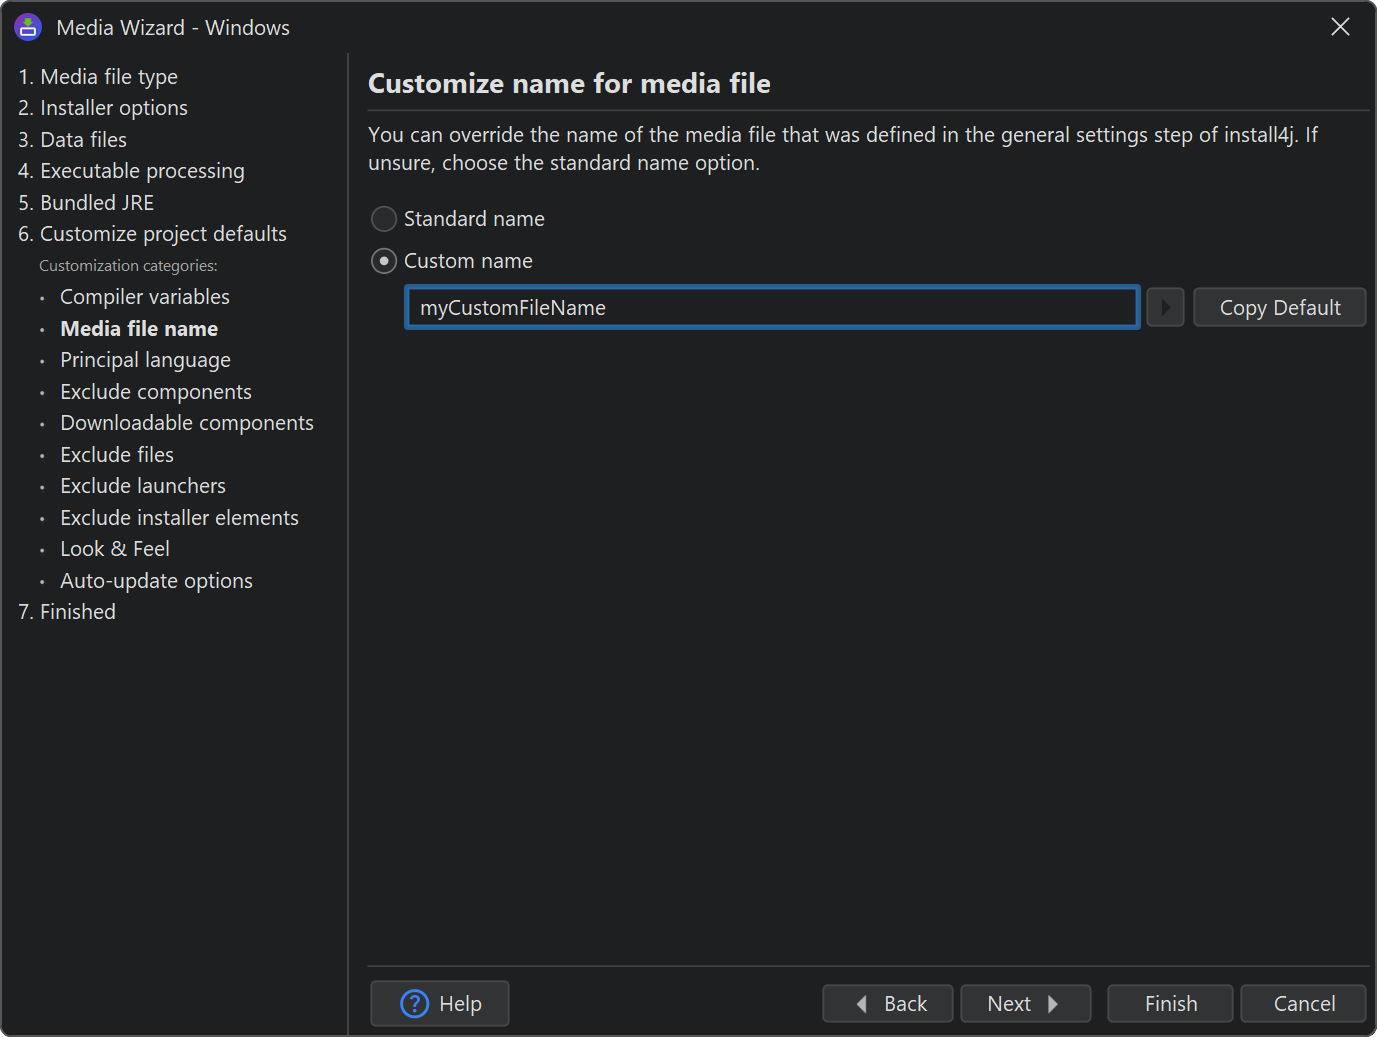Image resolution: width=1377 pixels, height=1037 pixels.
Task: Close the Media Wizard window
Action: (x=1340, y=27)
